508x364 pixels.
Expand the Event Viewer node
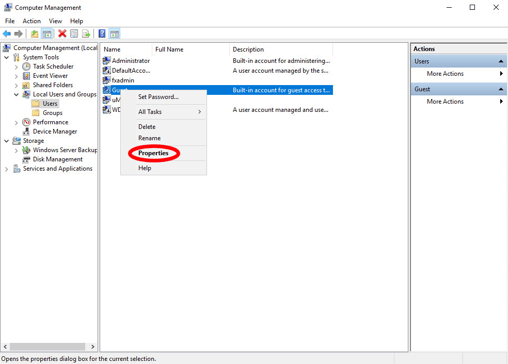coord(16,76)
